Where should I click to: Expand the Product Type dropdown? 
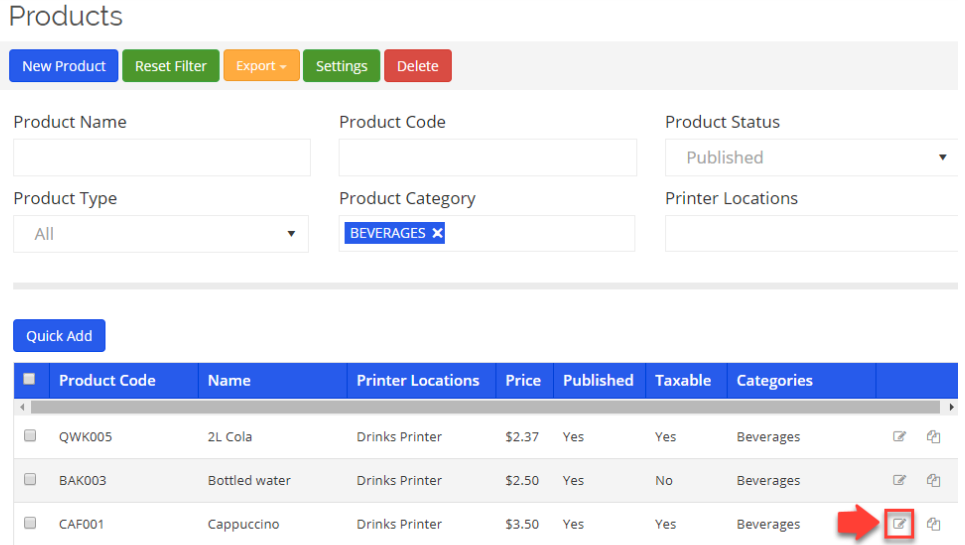161,234
